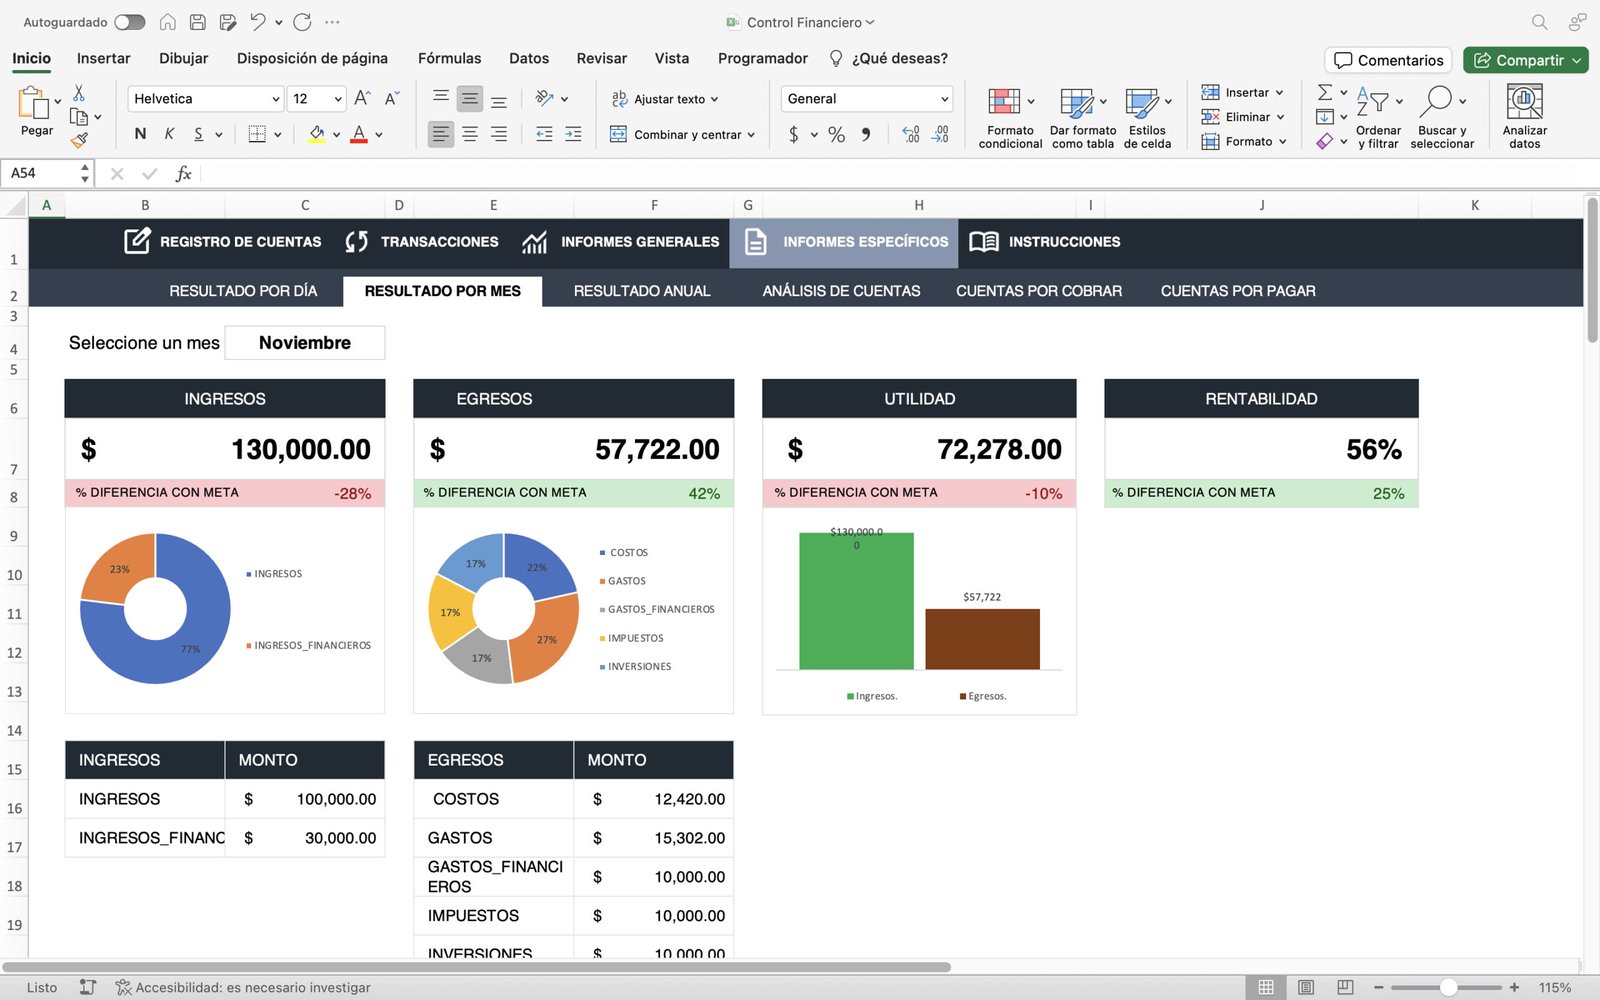Open the Comentarios button
Image resolution: width=1600 pixels, height=1000 pixels.
point(1388,60)
